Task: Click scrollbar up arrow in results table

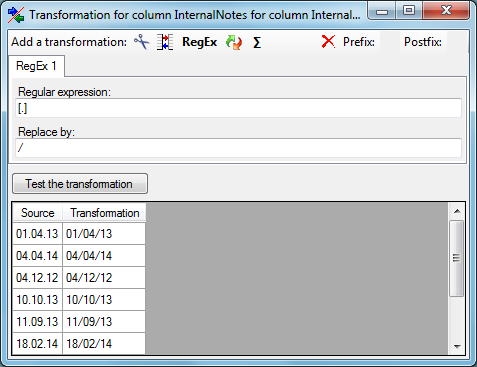Action: (x=457, y=211)
